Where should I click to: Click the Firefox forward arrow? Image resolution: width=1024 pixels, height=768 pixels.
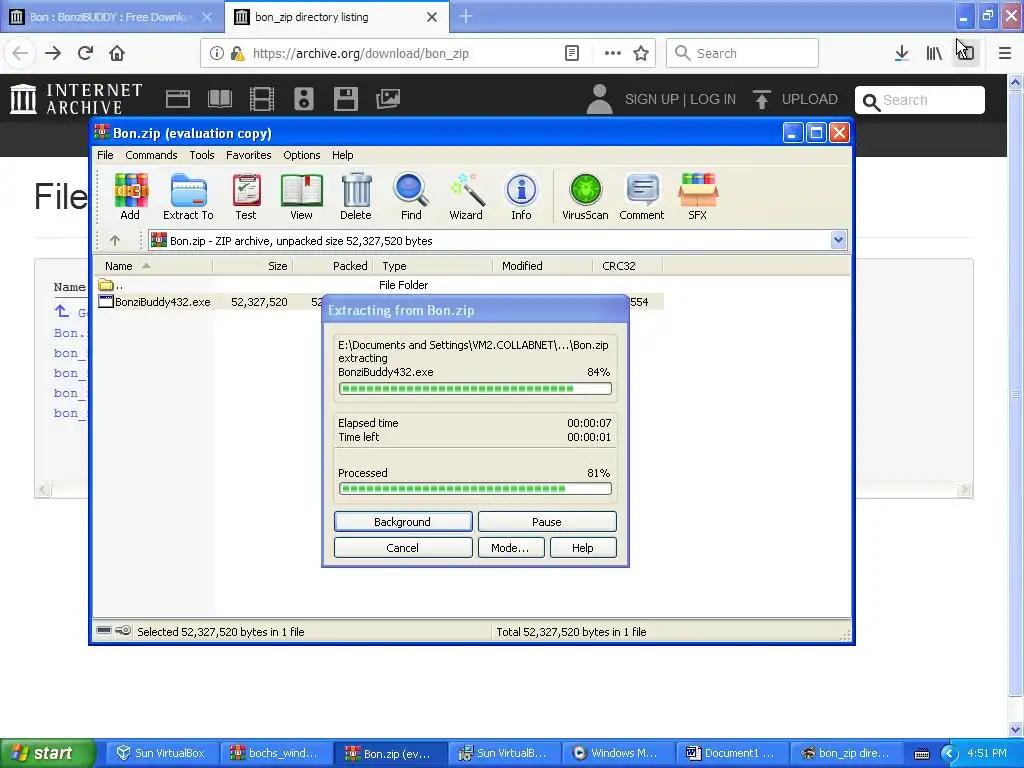click(53, 53)
